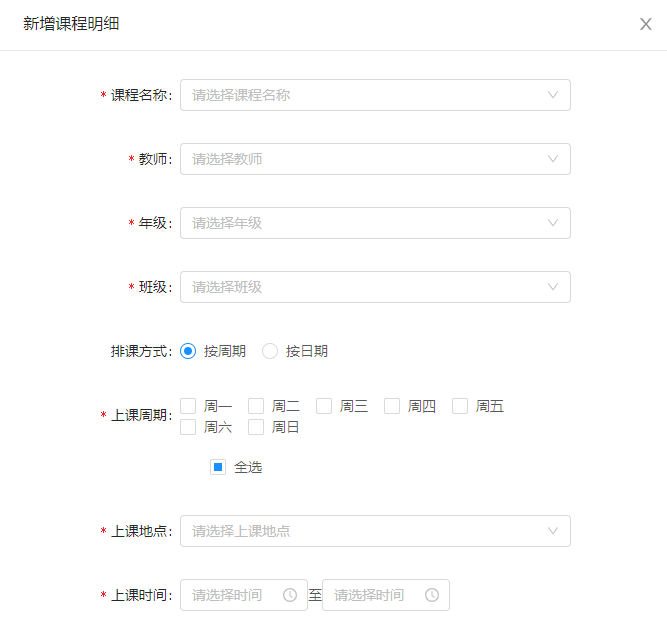
Task: Open the 年级 selection dropdown
Action: coord(375,223)
